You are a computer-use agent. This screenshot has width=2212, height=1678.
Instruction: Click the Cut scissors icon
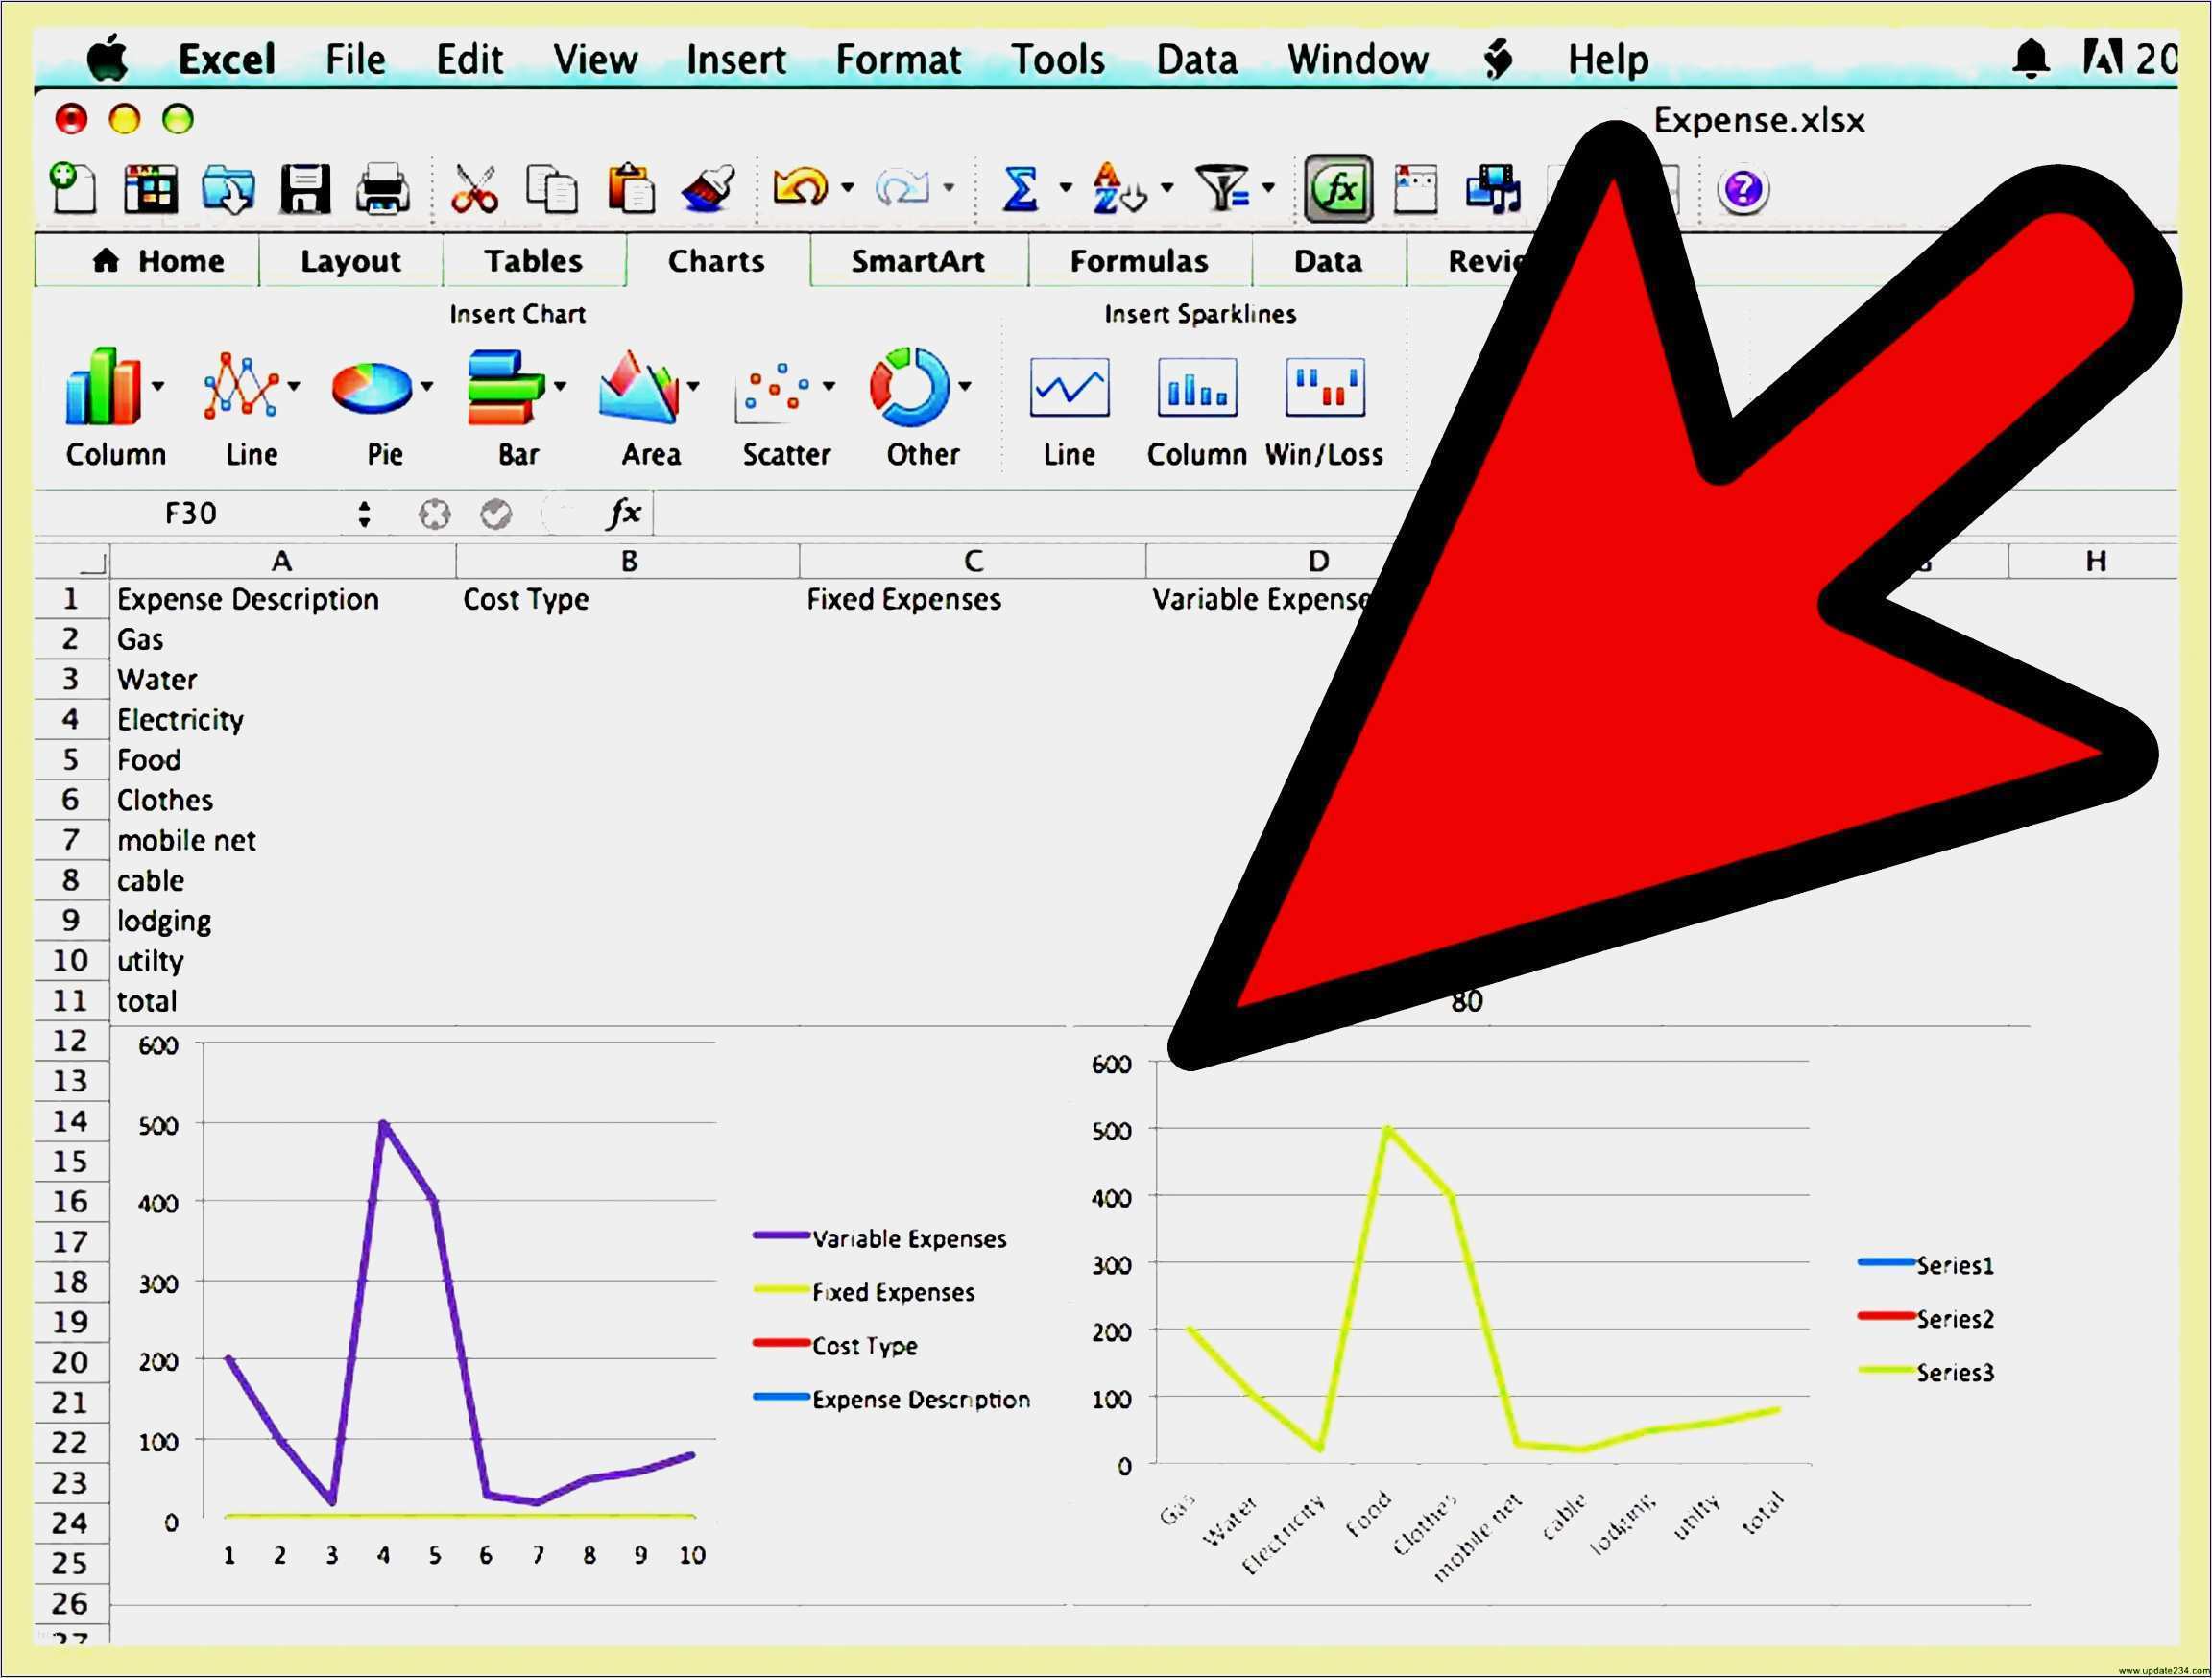tap(474, 189)
